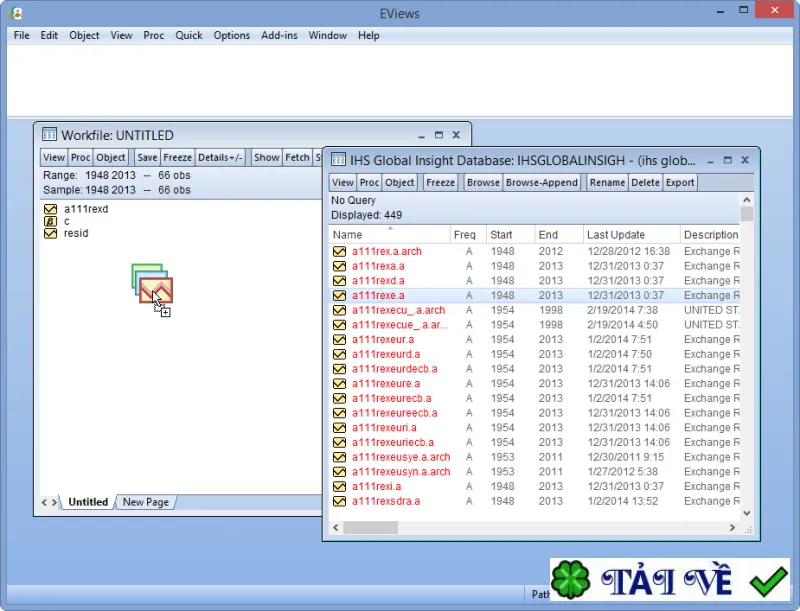This screenshot has width=800, height=611.
Task: Click series icon for a111rexeuri.a
Action: [339, 428]
